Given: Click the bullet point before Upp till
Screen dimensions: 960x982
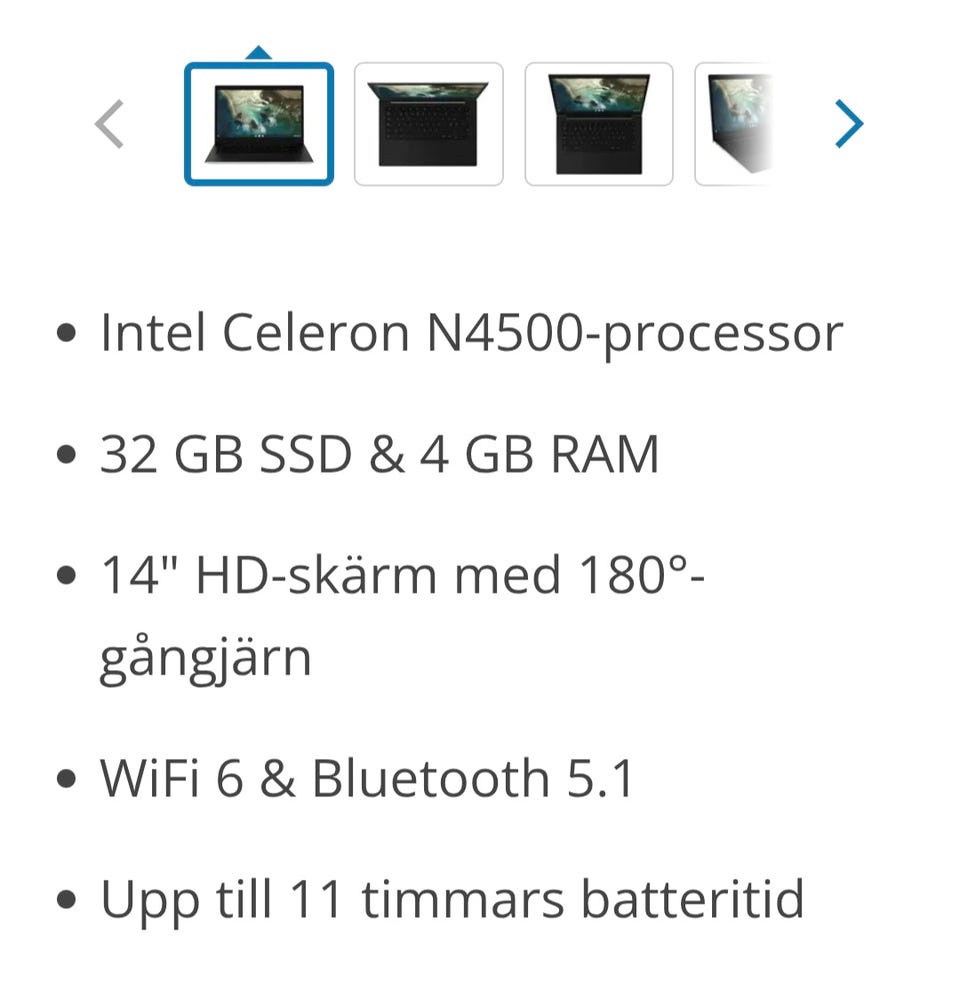Looking at the screenshot, I should click(x=67, y=901).
